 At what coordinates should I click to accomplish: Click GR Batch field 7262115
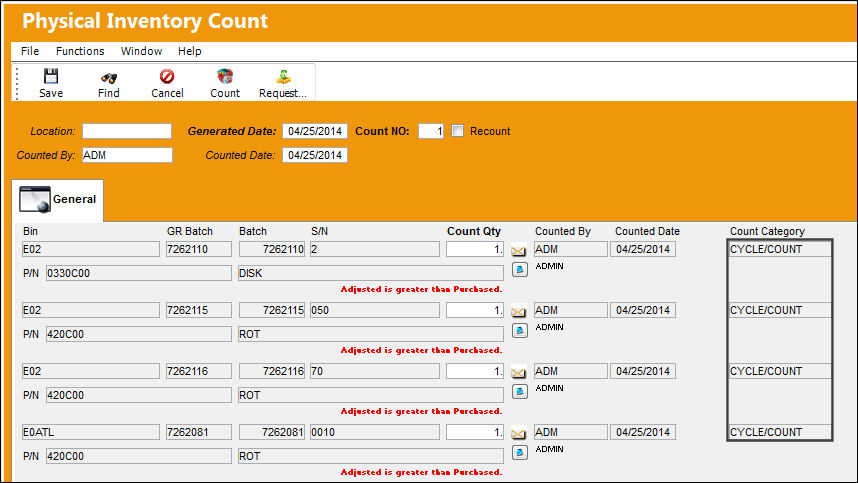(x=199, y=310)
